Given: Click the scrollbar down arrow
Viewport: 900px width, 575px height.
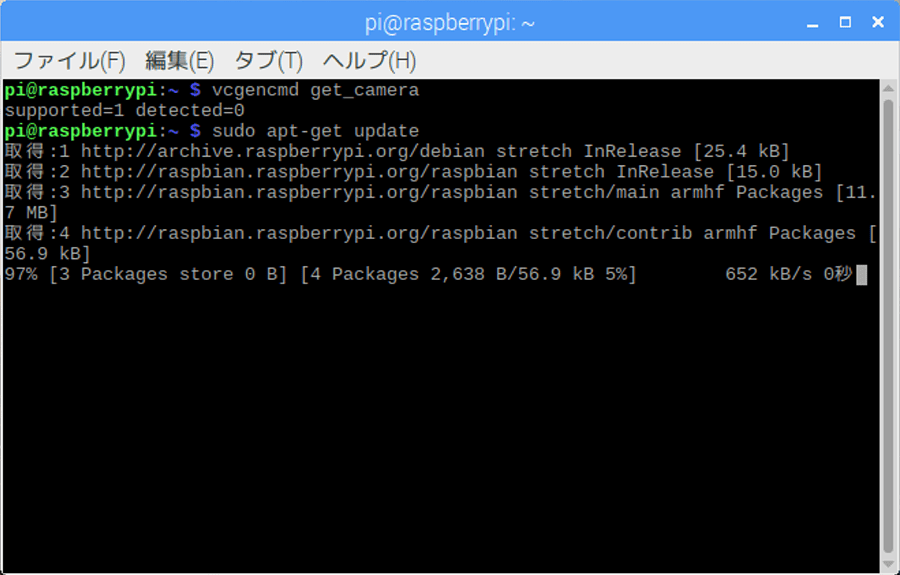Looking at the screenshot, I should click(889, 566).
